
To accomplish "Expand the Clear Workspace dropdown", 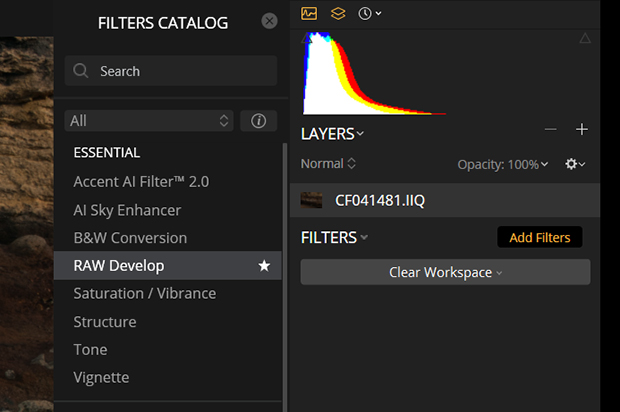I will [445, 272].
